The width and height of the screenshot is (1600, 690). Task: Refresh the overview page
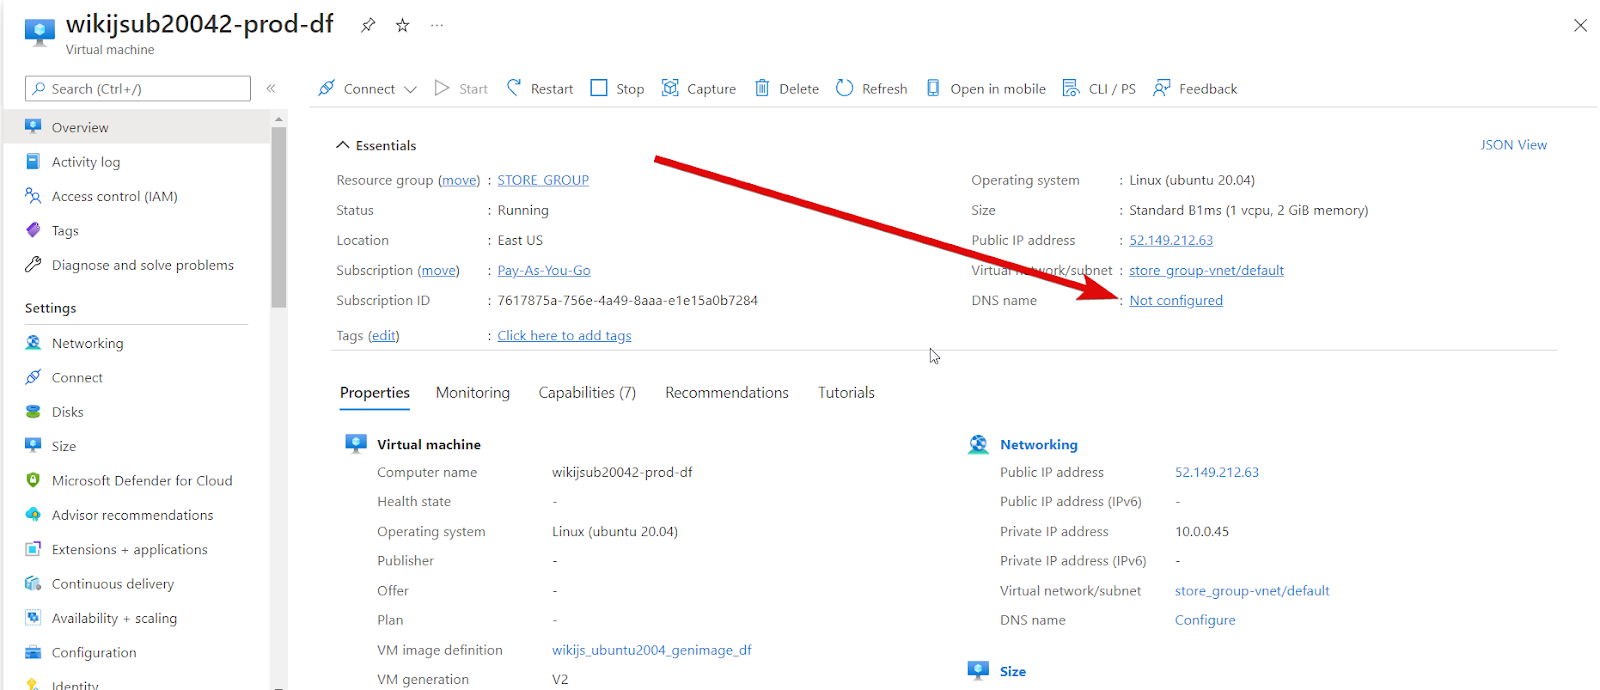pyautogui.click(x=871, y=88)
